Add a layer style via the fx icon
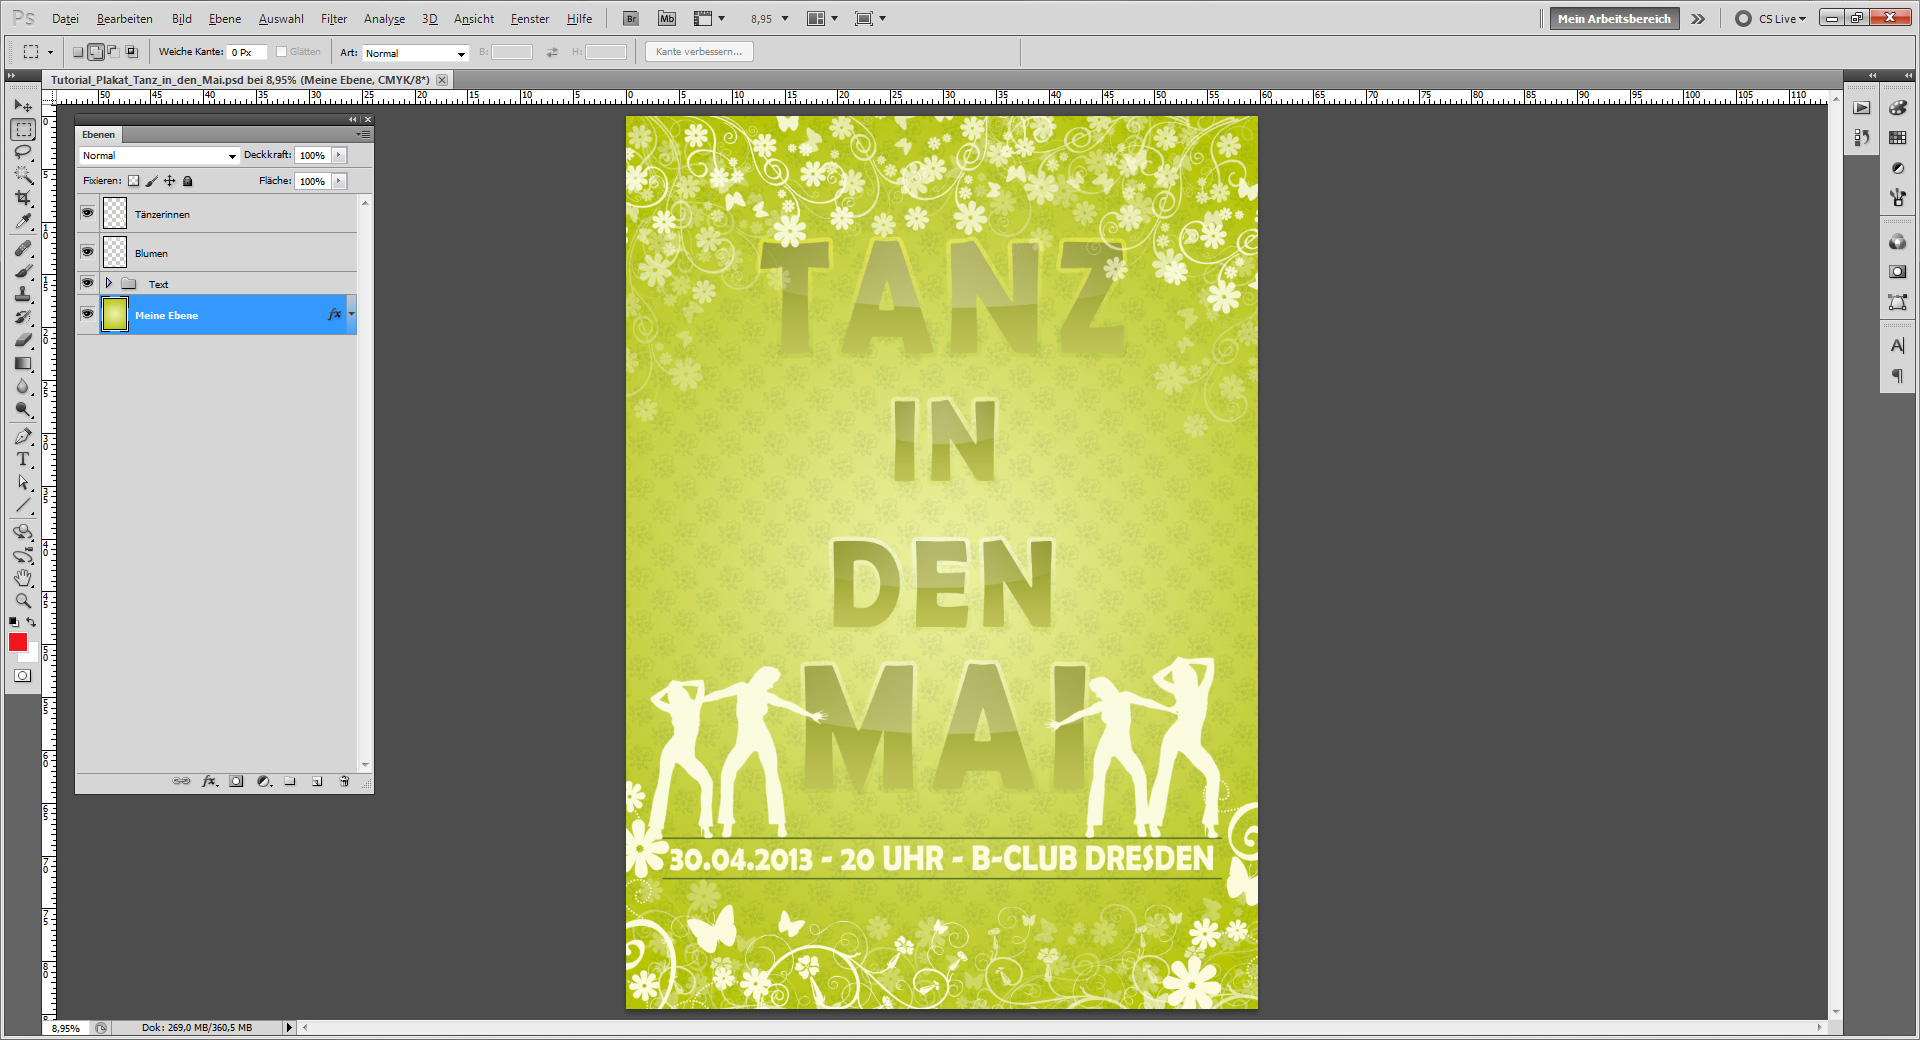 [210, 781]
